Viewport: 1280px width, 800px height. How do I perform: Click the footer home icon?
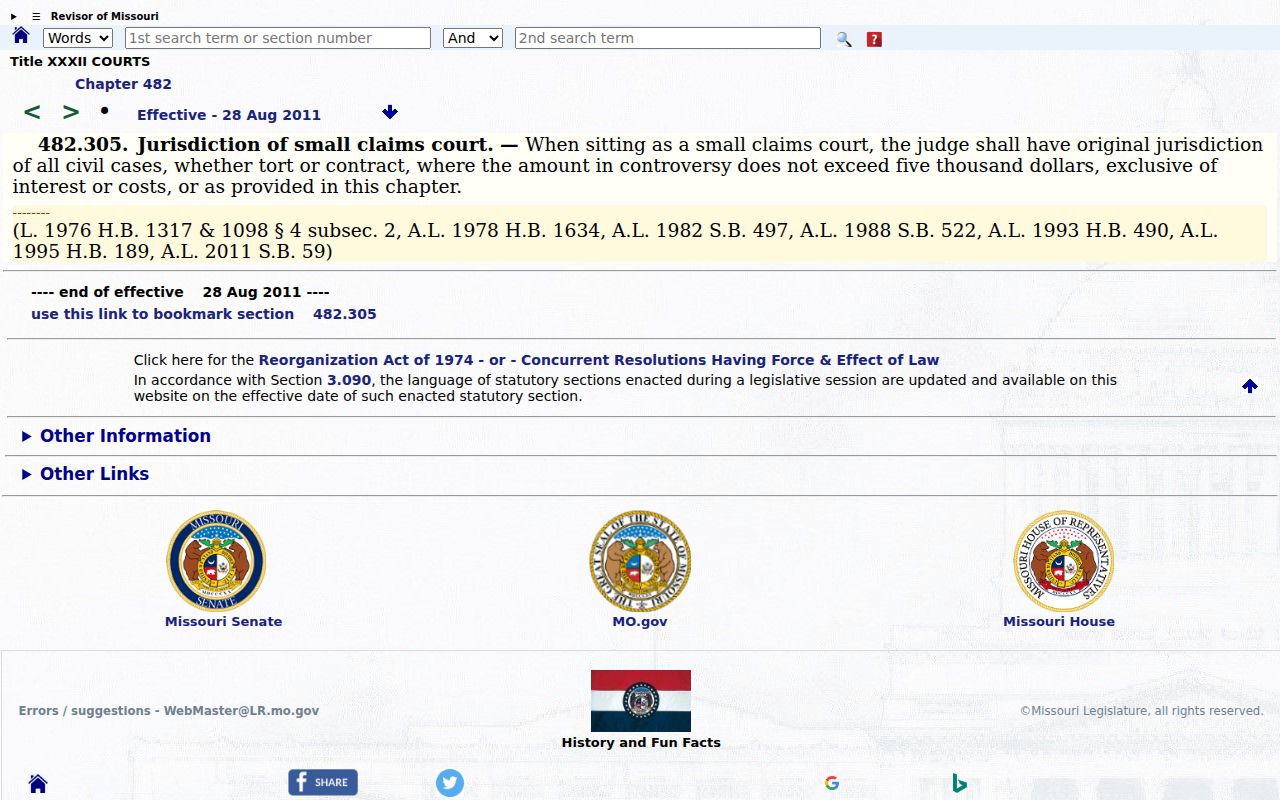click(38, 783)
